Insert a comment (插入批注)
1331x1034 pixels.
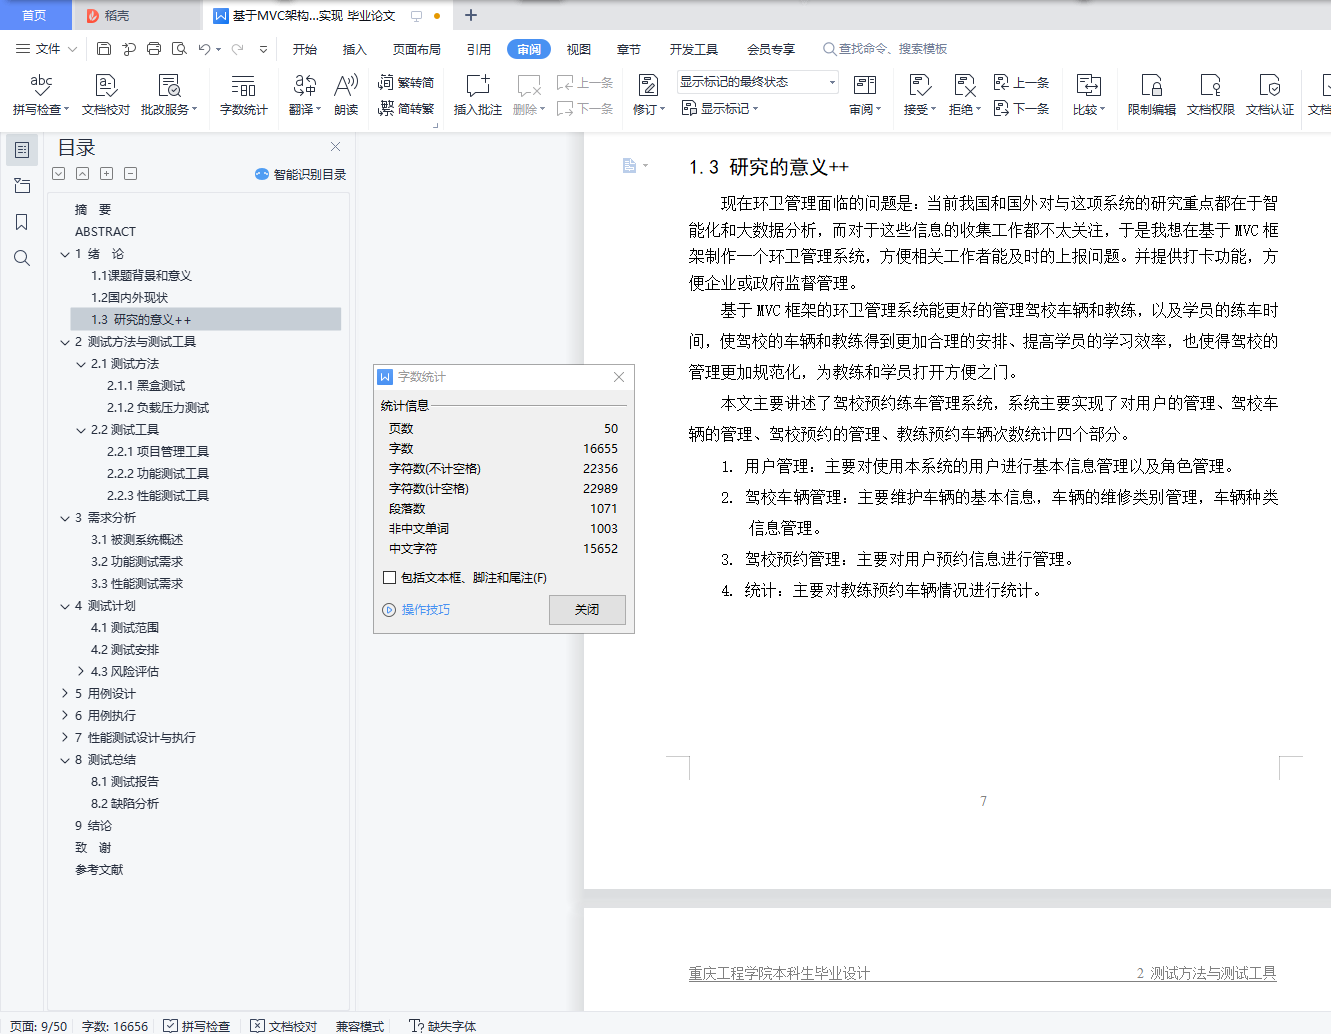click(x=478, y=96)
